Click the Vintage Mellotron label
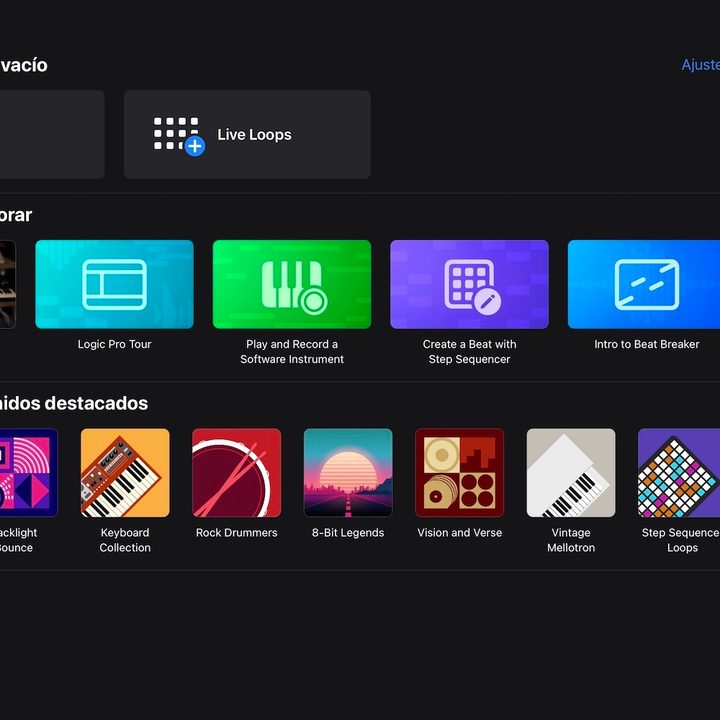The width and height of the screenshot is (720, 720). pos(571,540)
